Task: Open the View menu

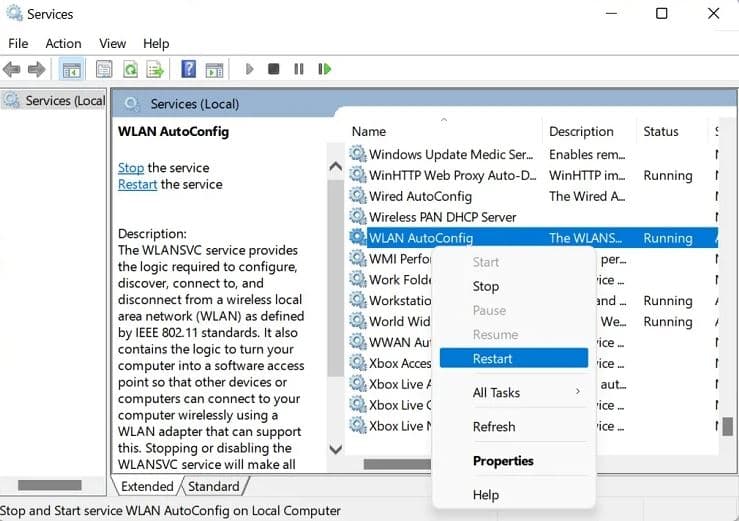Action: click(112, 43)
